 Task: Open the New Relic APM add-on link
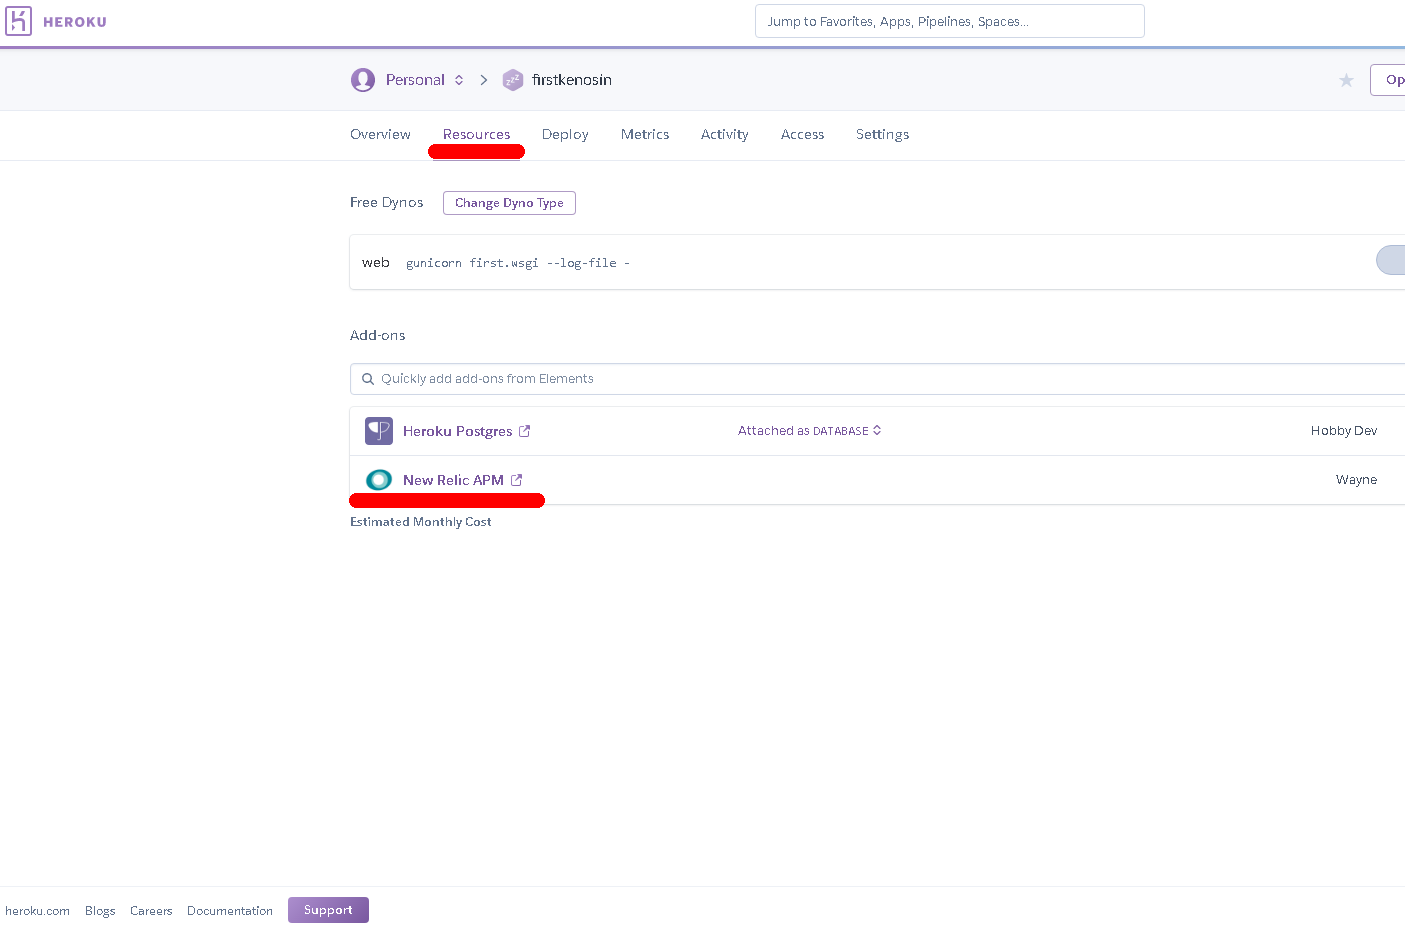click(x=453, y=480)
